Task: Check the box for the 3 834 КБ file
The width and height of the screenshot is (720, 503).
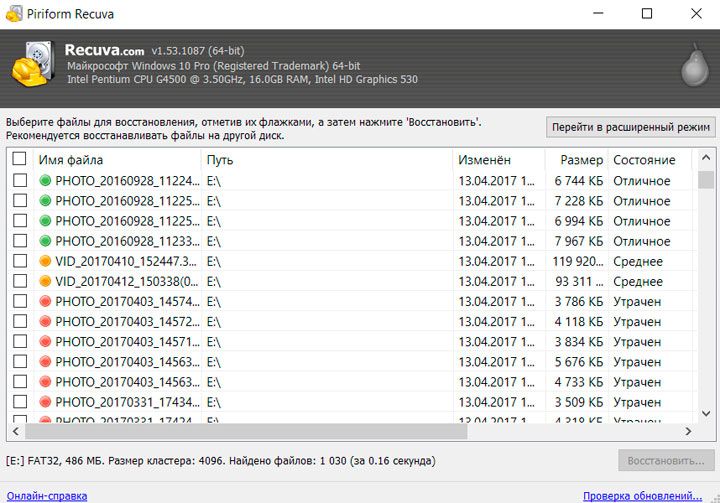Action: [x=20, y=341]
